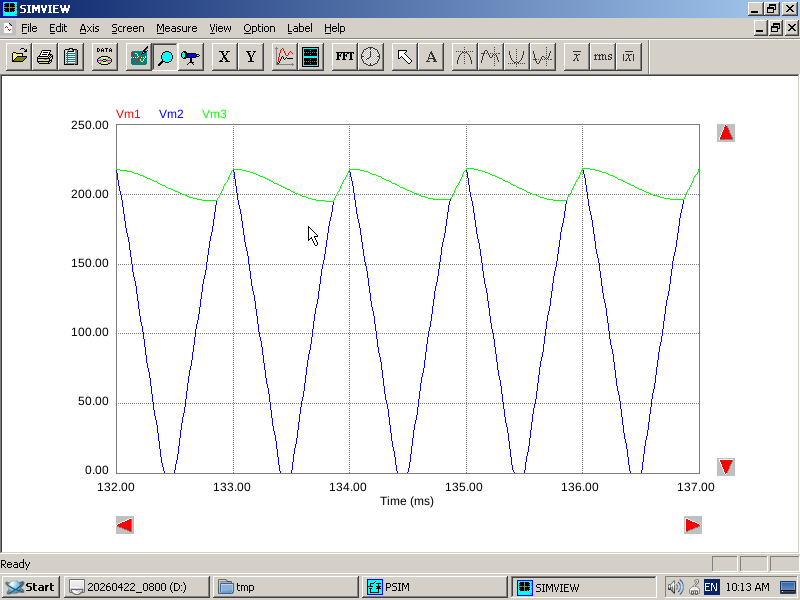Screen dimensions: 800x600
Task: Click the 137.00 X-axis value
Action: [696, 487]
